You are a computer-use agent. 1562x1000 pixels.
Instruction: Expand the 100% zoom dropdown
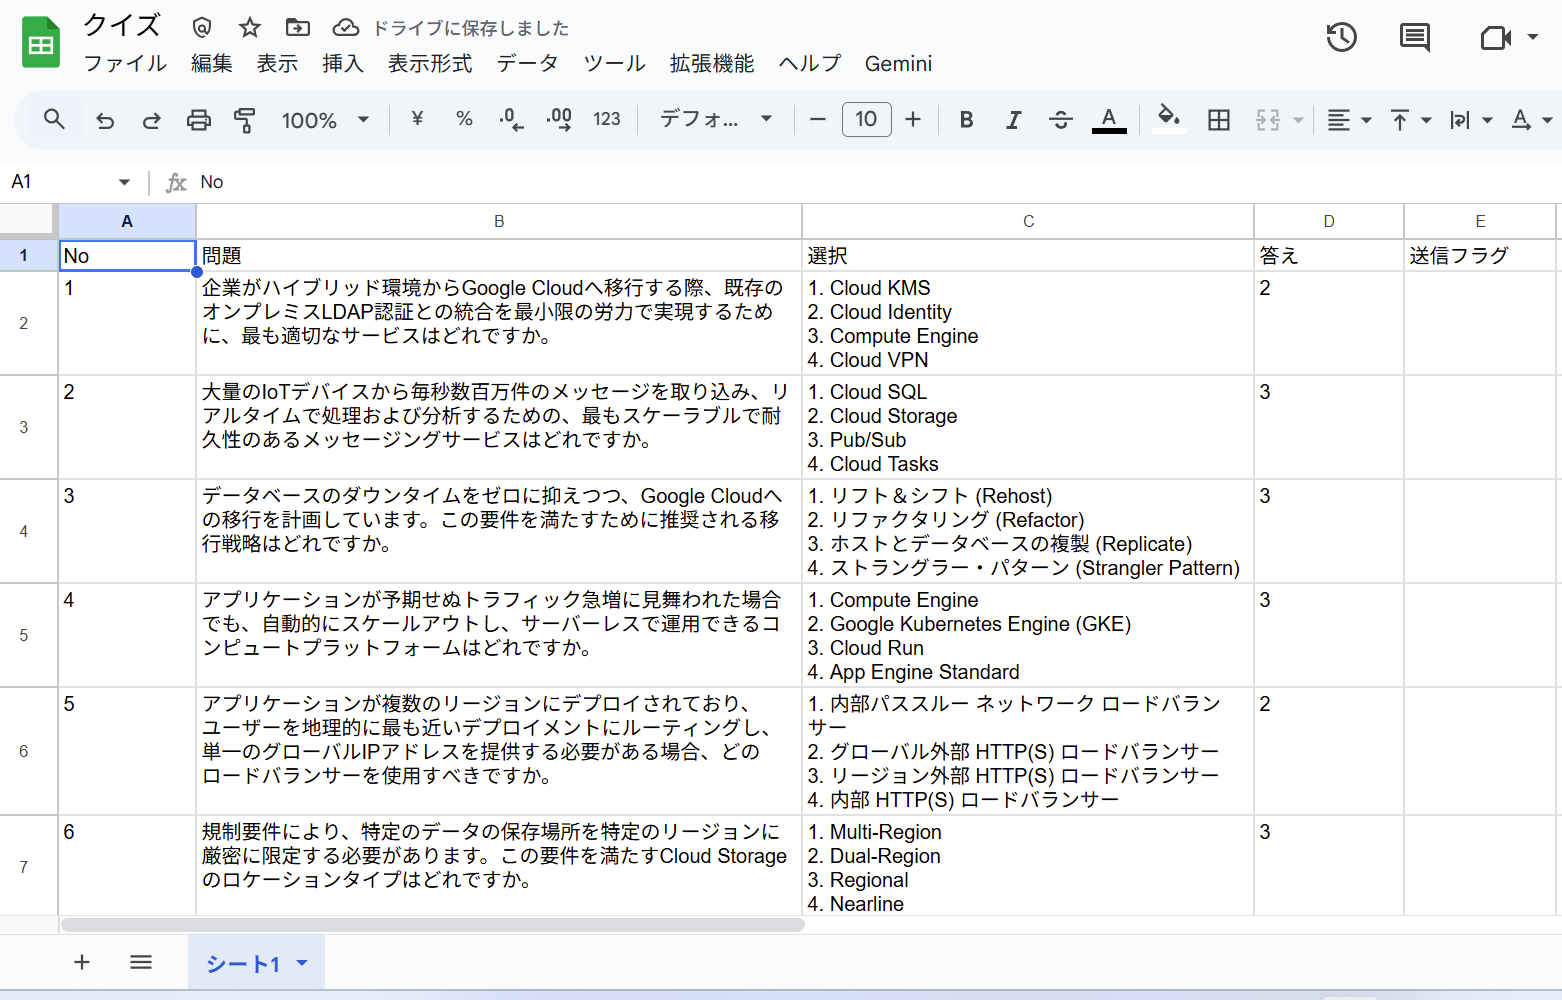coord(325,120)
